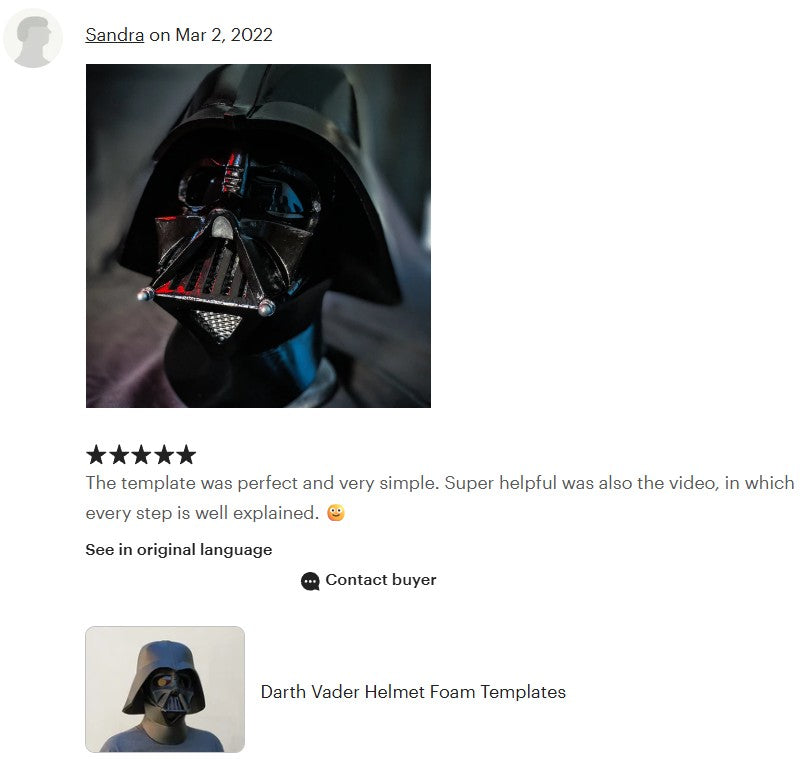
Task: Click the fifth rating star
Action: click(x=186, y=455)
